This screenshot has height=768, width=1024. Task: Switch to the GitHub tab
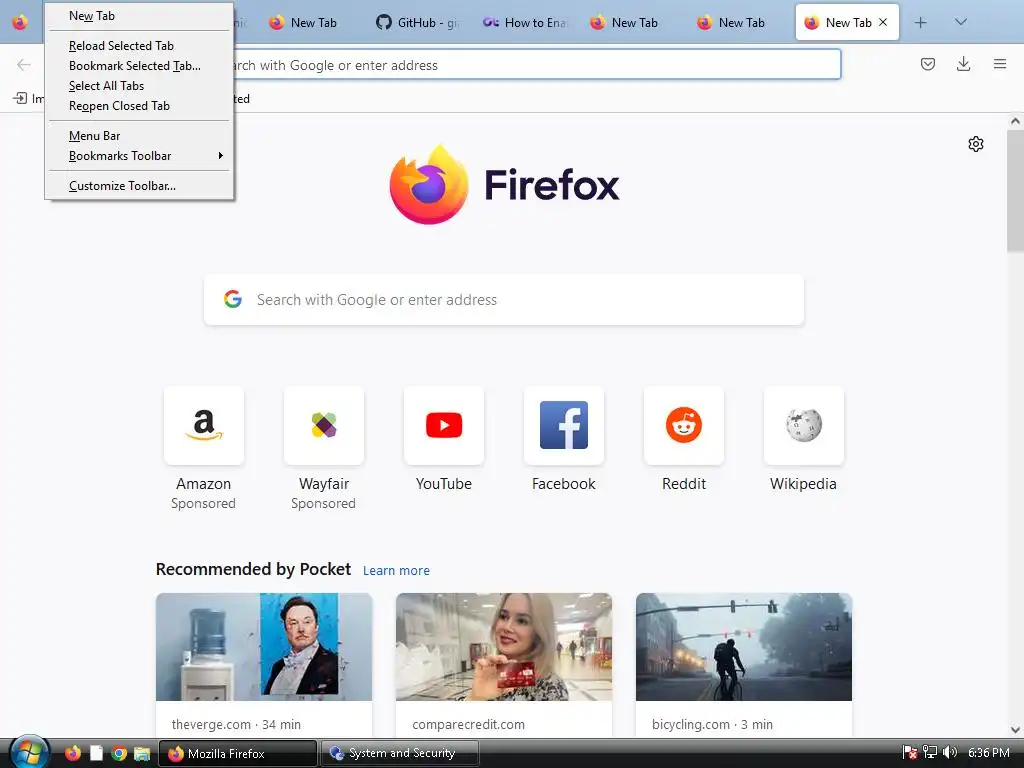click(x=418, y=23)
